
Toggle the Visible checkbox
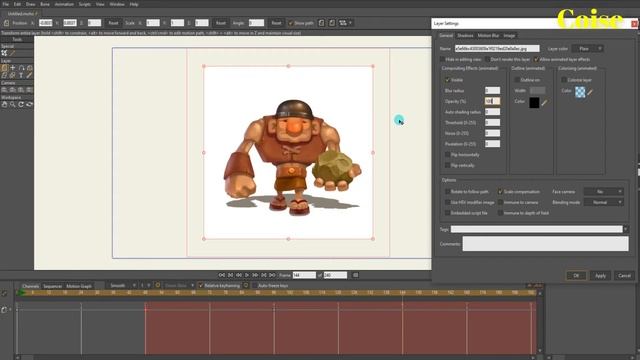pyautogui.click(x=447, y=80)
